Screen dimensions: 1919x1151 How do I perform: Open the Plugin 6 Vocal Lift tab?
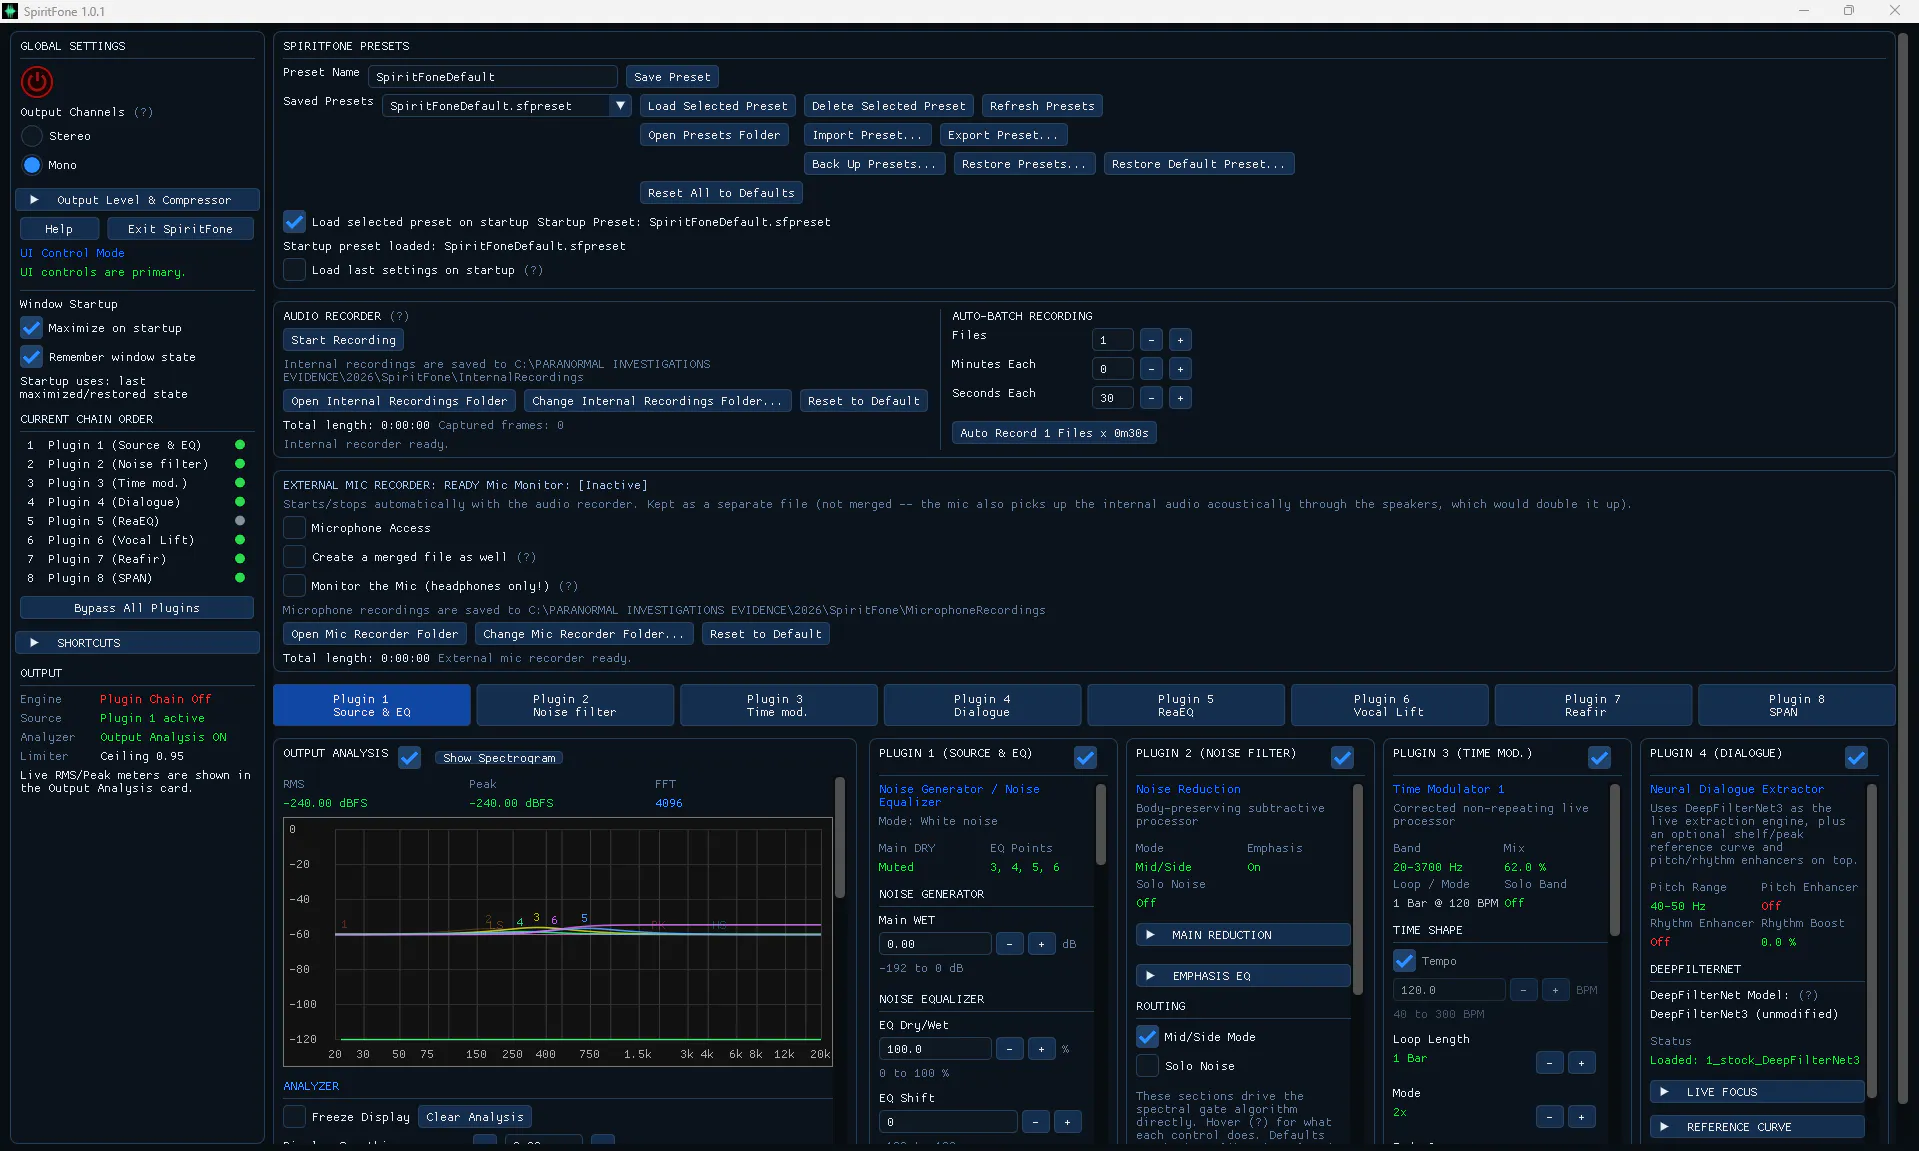coord(1389,705)
